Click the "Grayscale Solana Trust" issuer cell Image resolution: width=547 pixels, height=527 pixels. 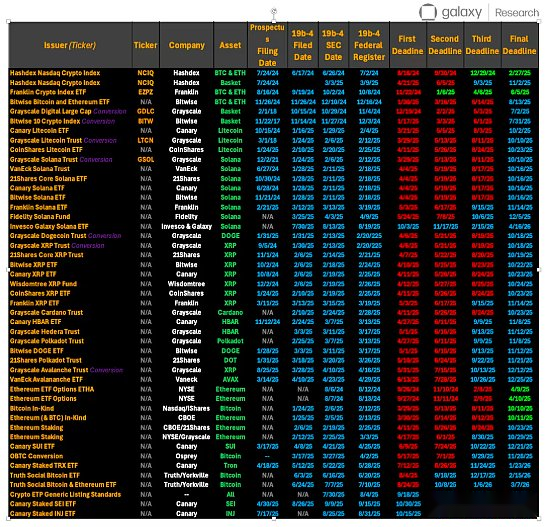coord(61,160)
